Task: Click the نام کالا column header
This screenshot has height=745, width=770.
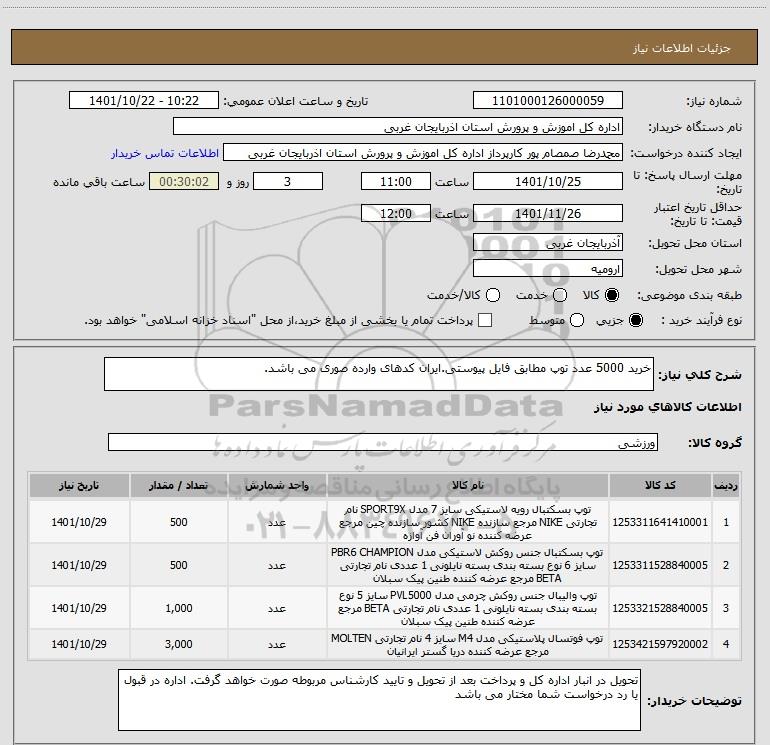Action: [468, 486]
